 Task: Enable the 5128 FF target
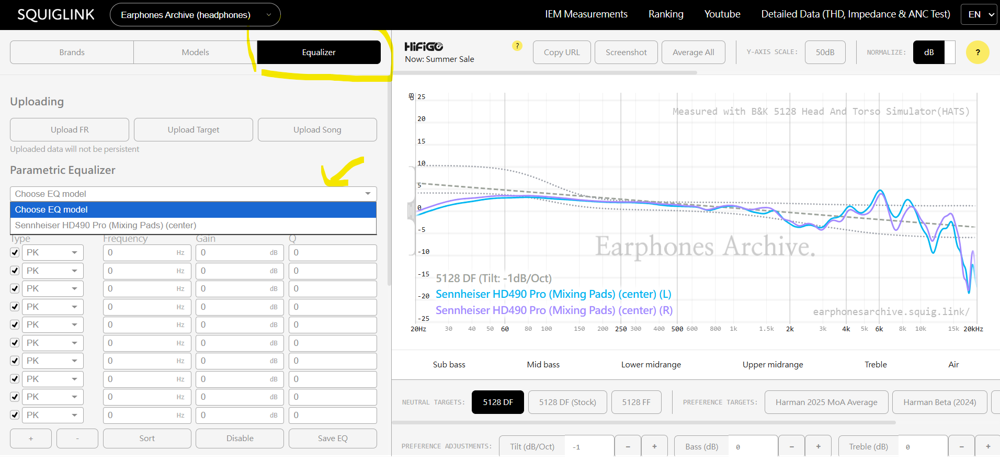(x=634, y=402)
